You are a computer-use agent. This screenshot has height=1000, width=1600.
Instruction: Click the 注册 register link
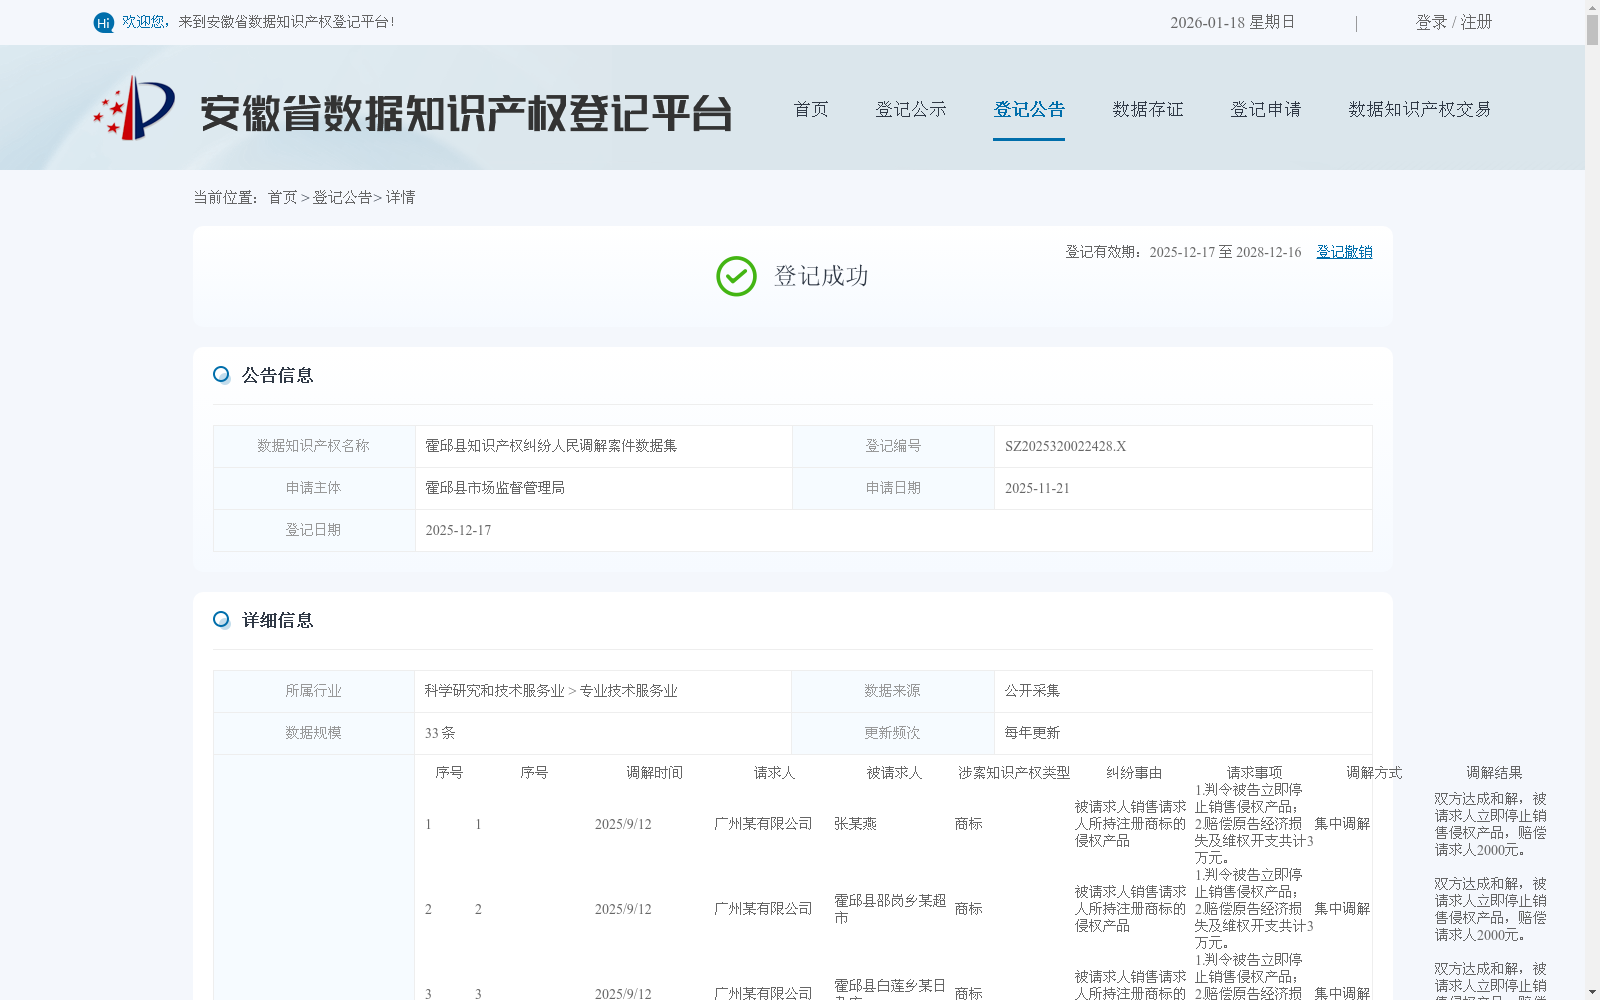[1476, 22]
